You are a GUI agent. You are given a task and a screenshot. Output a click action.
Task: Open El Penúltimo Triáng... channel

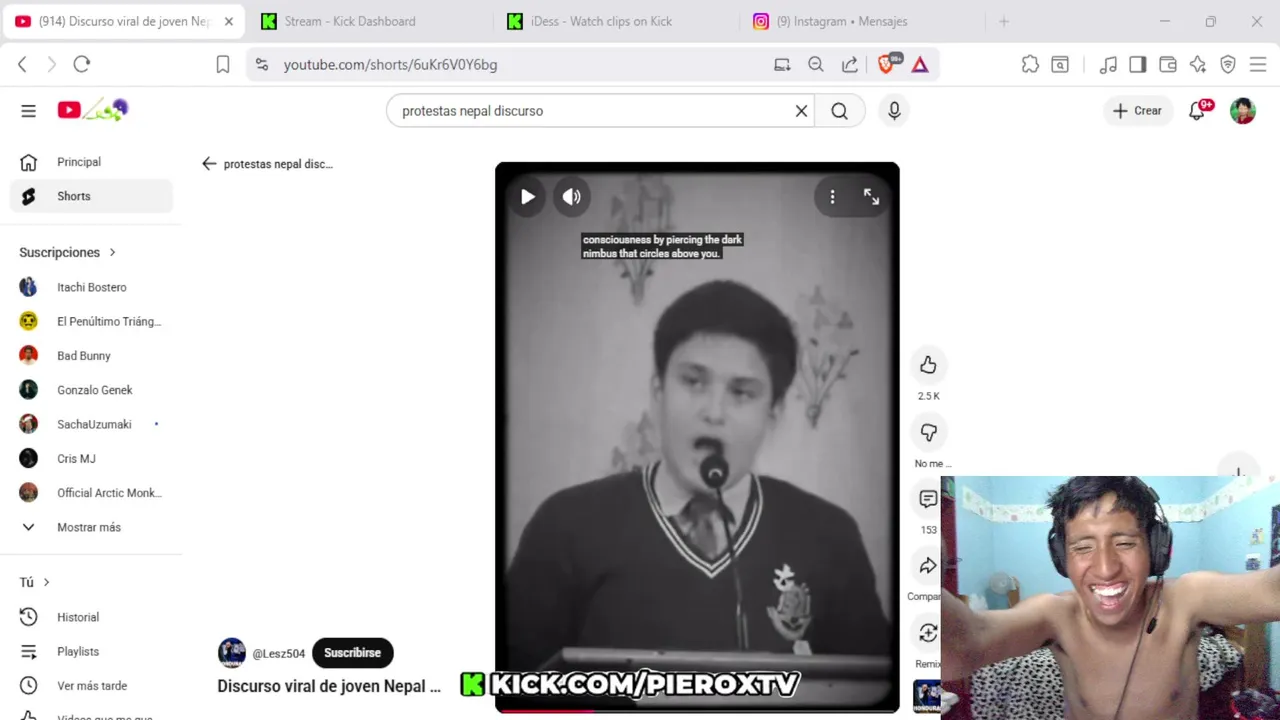click(x=91, y=321)
